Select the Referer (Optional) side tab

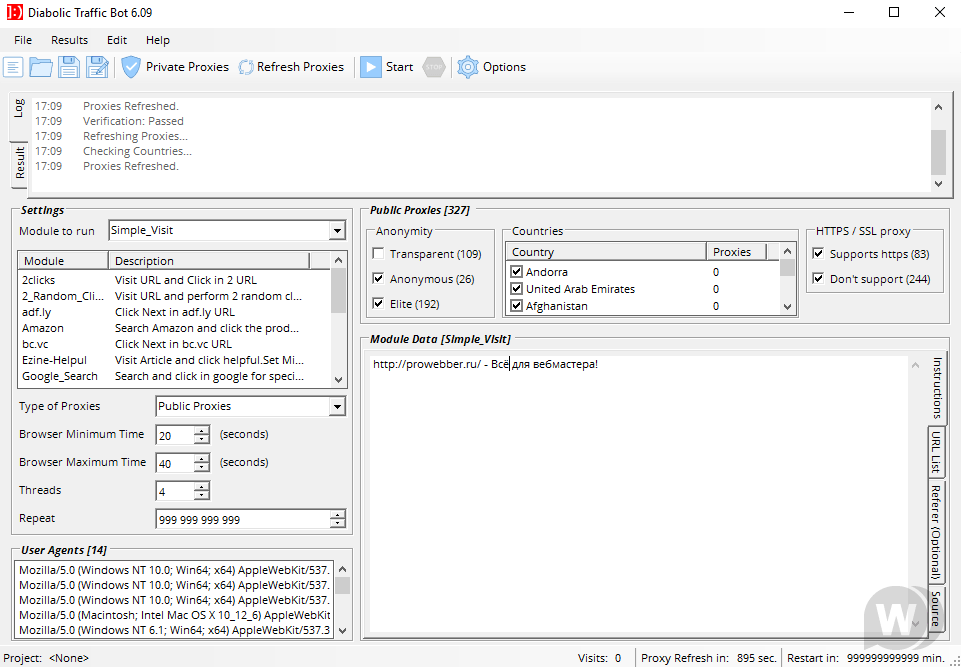936,532
